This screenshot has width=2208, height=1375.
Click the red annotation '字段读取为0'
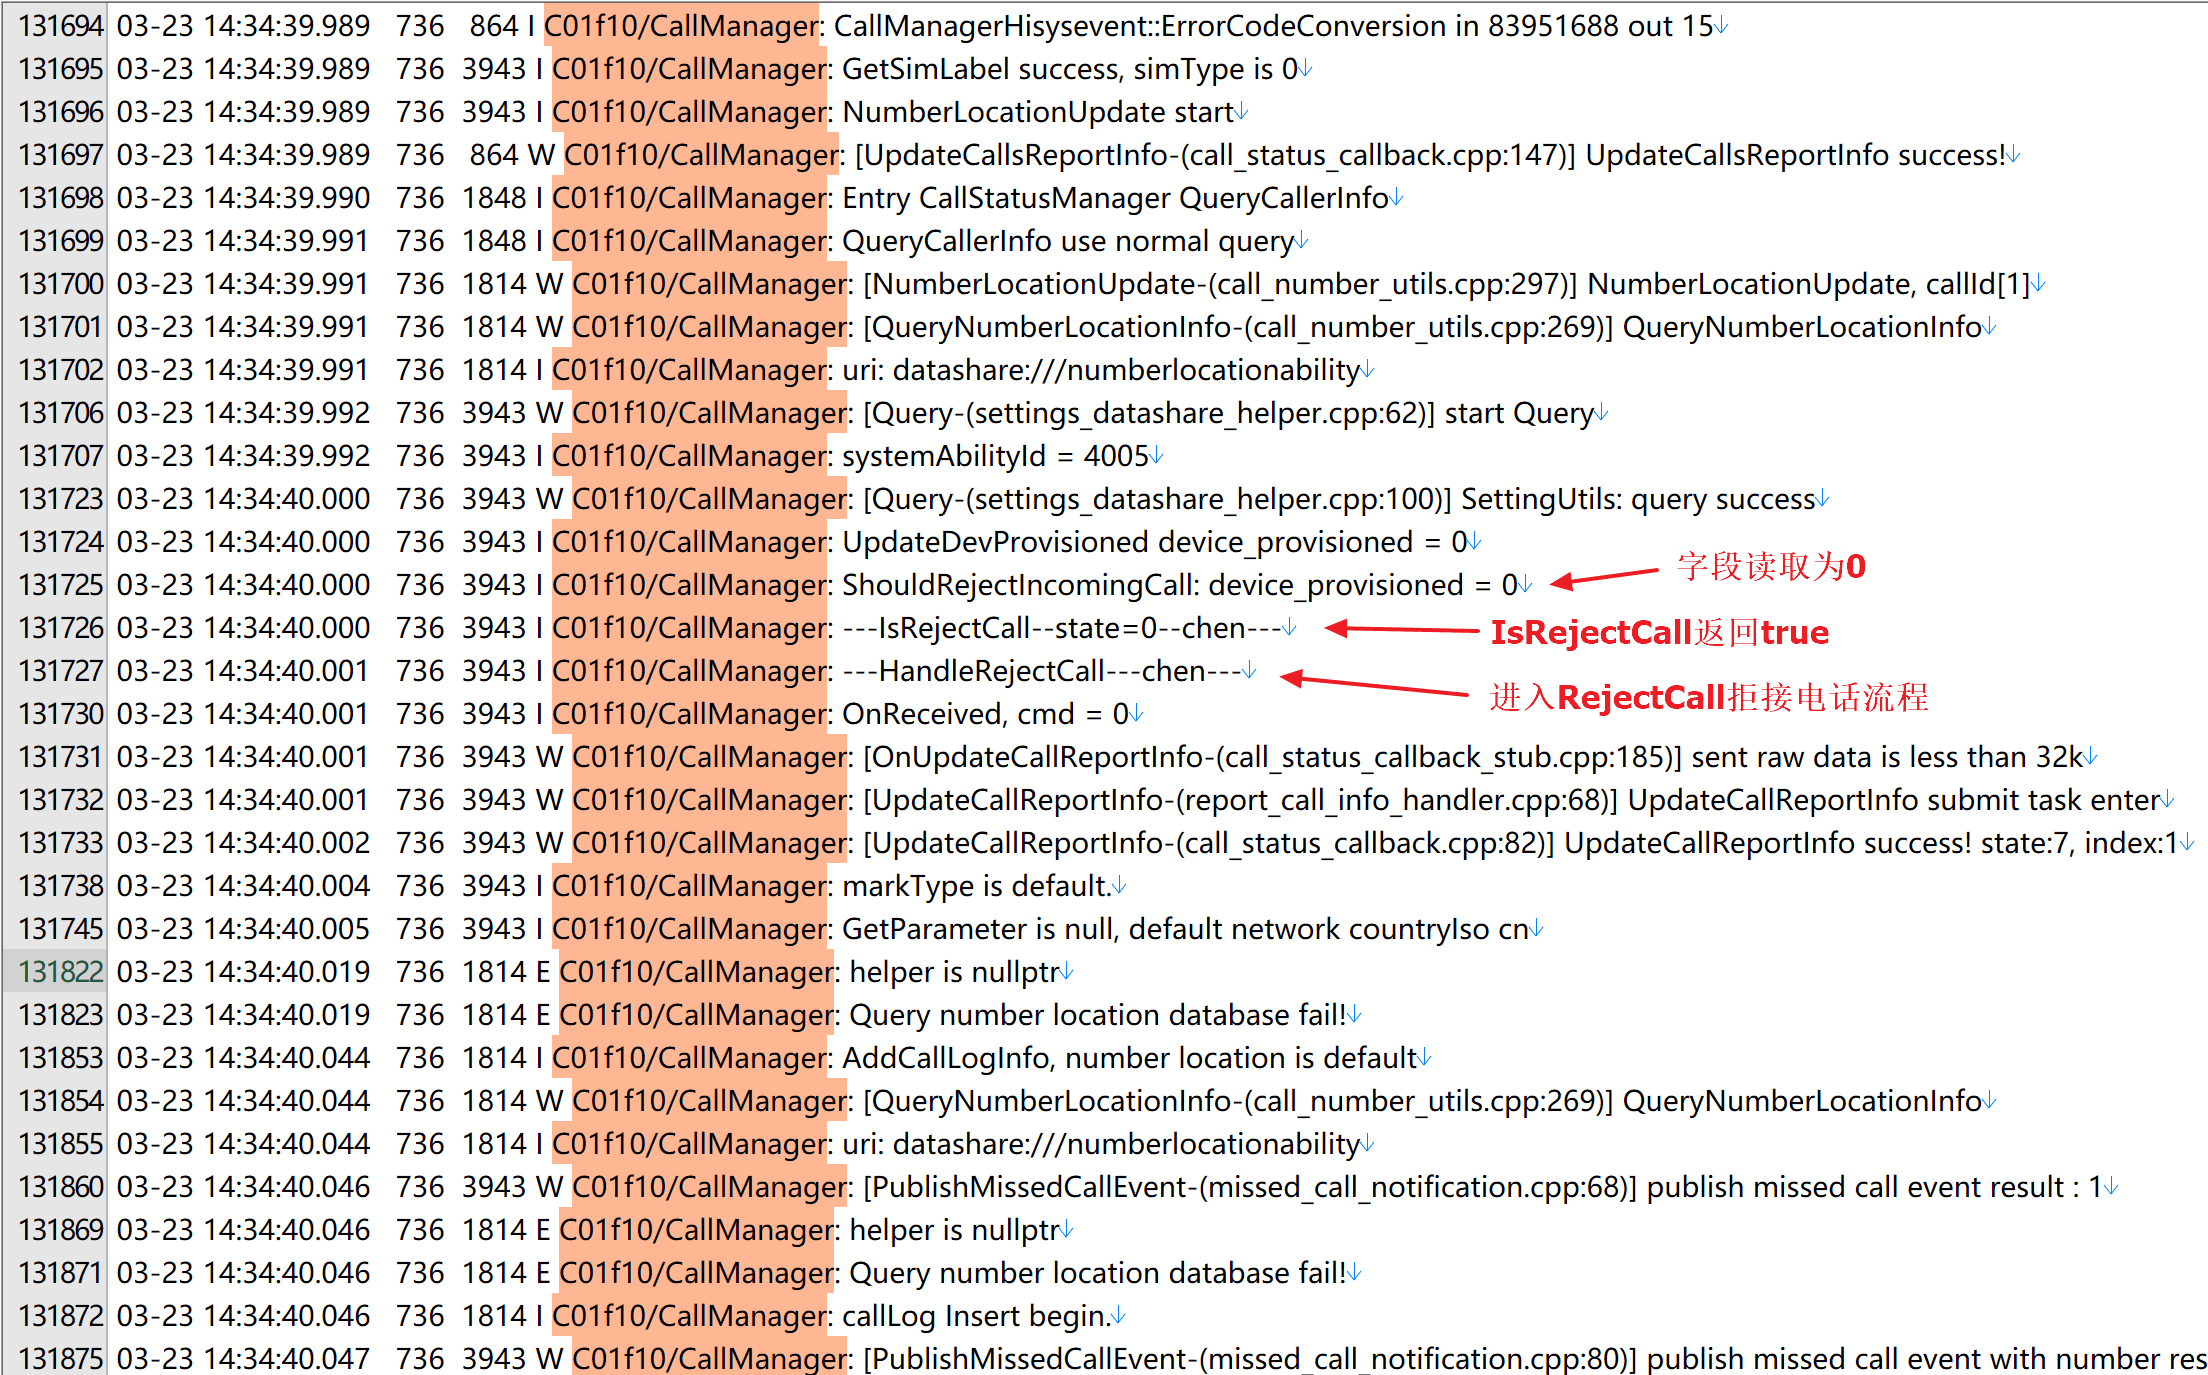click(x=1770, y=567)
